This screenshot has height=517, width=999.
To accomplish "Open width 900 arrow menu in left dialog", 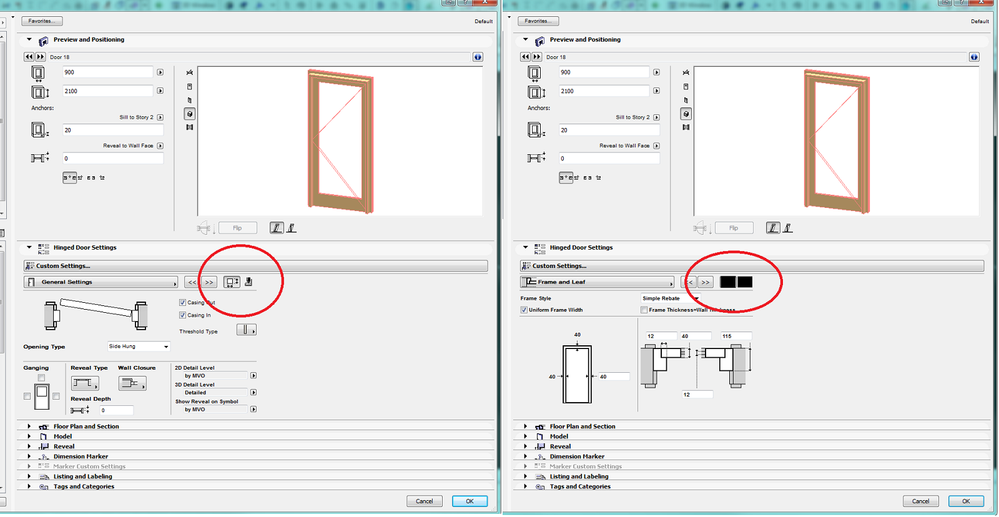I will [160, 72].
